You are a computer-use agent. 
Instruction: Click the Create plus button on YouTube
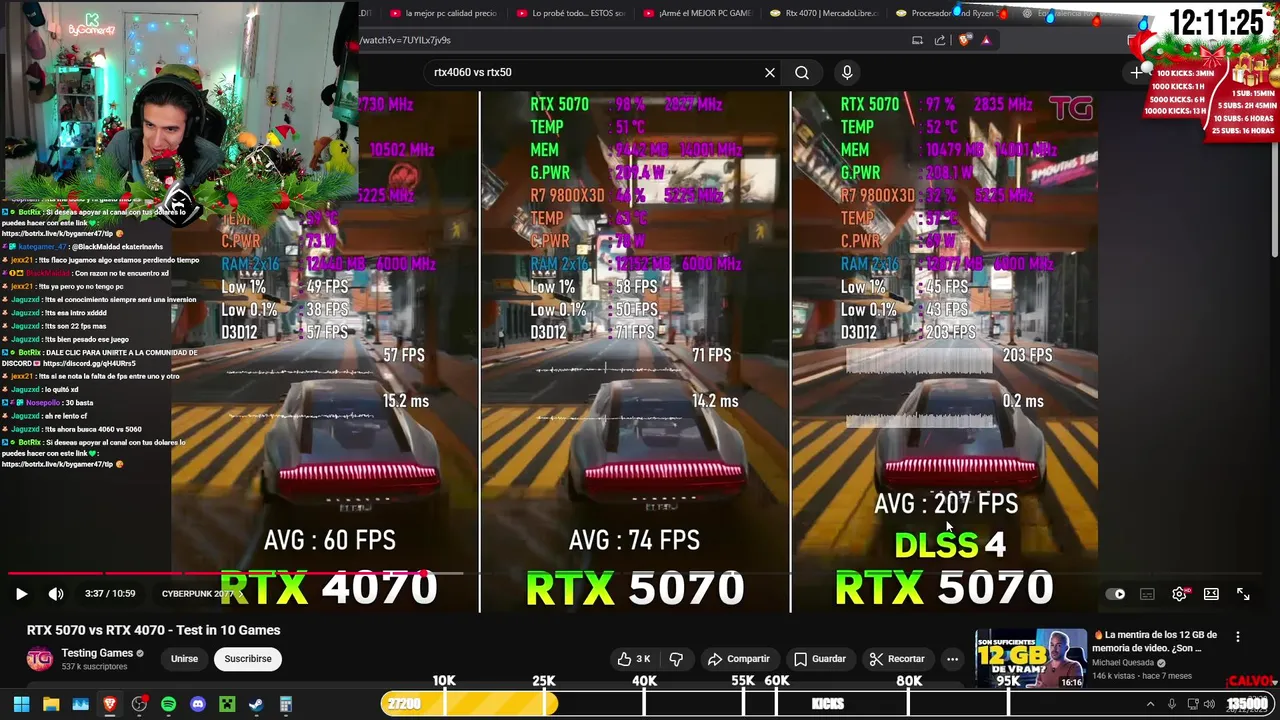tap(1136, 72)
